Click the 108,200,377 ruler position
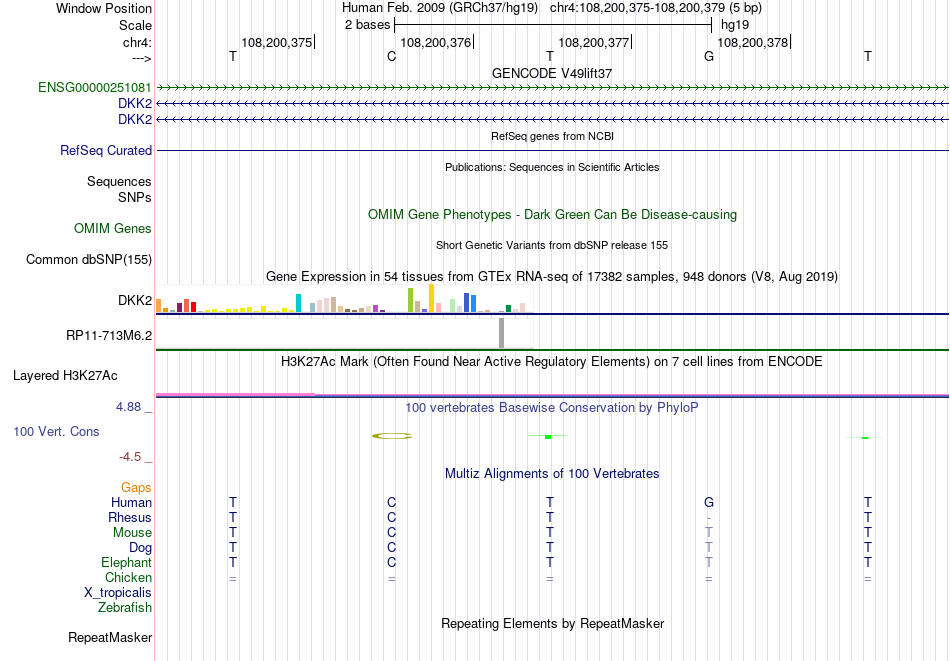Viewport: 950px width, 661px height. click(x=594, y=42)
